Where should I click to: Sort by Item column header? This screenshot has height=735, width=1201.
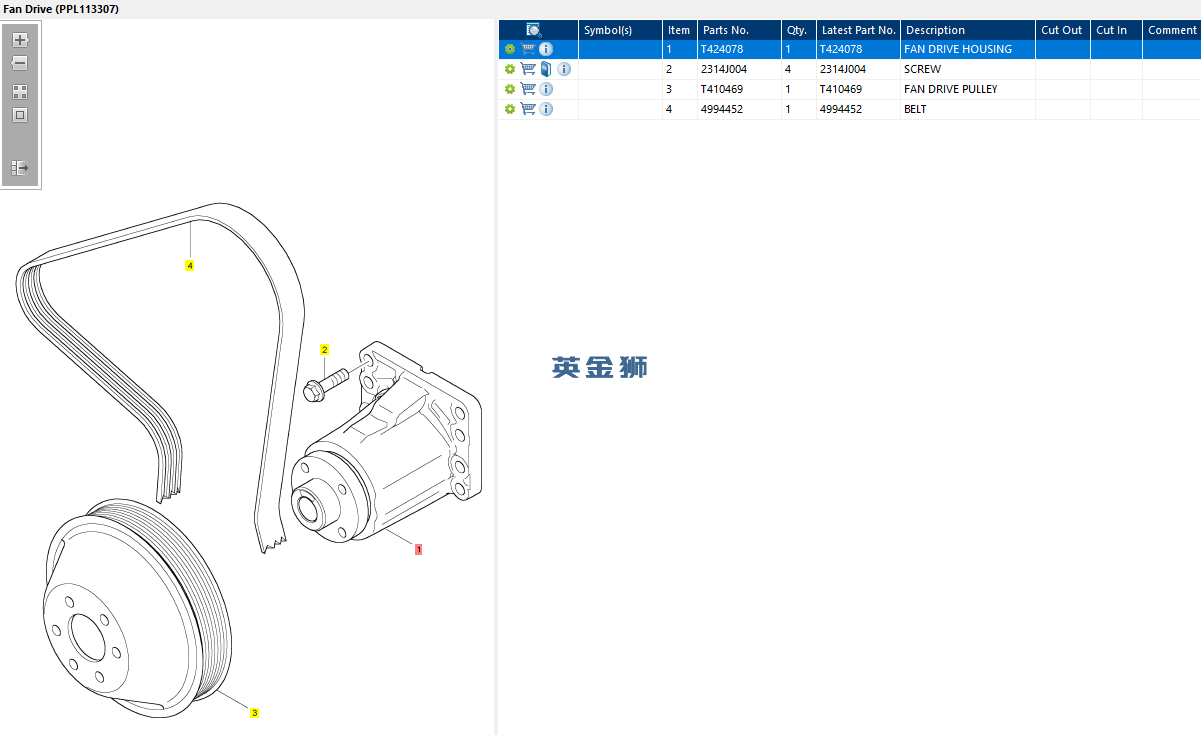pyautogui.click(x=680, y=30)
